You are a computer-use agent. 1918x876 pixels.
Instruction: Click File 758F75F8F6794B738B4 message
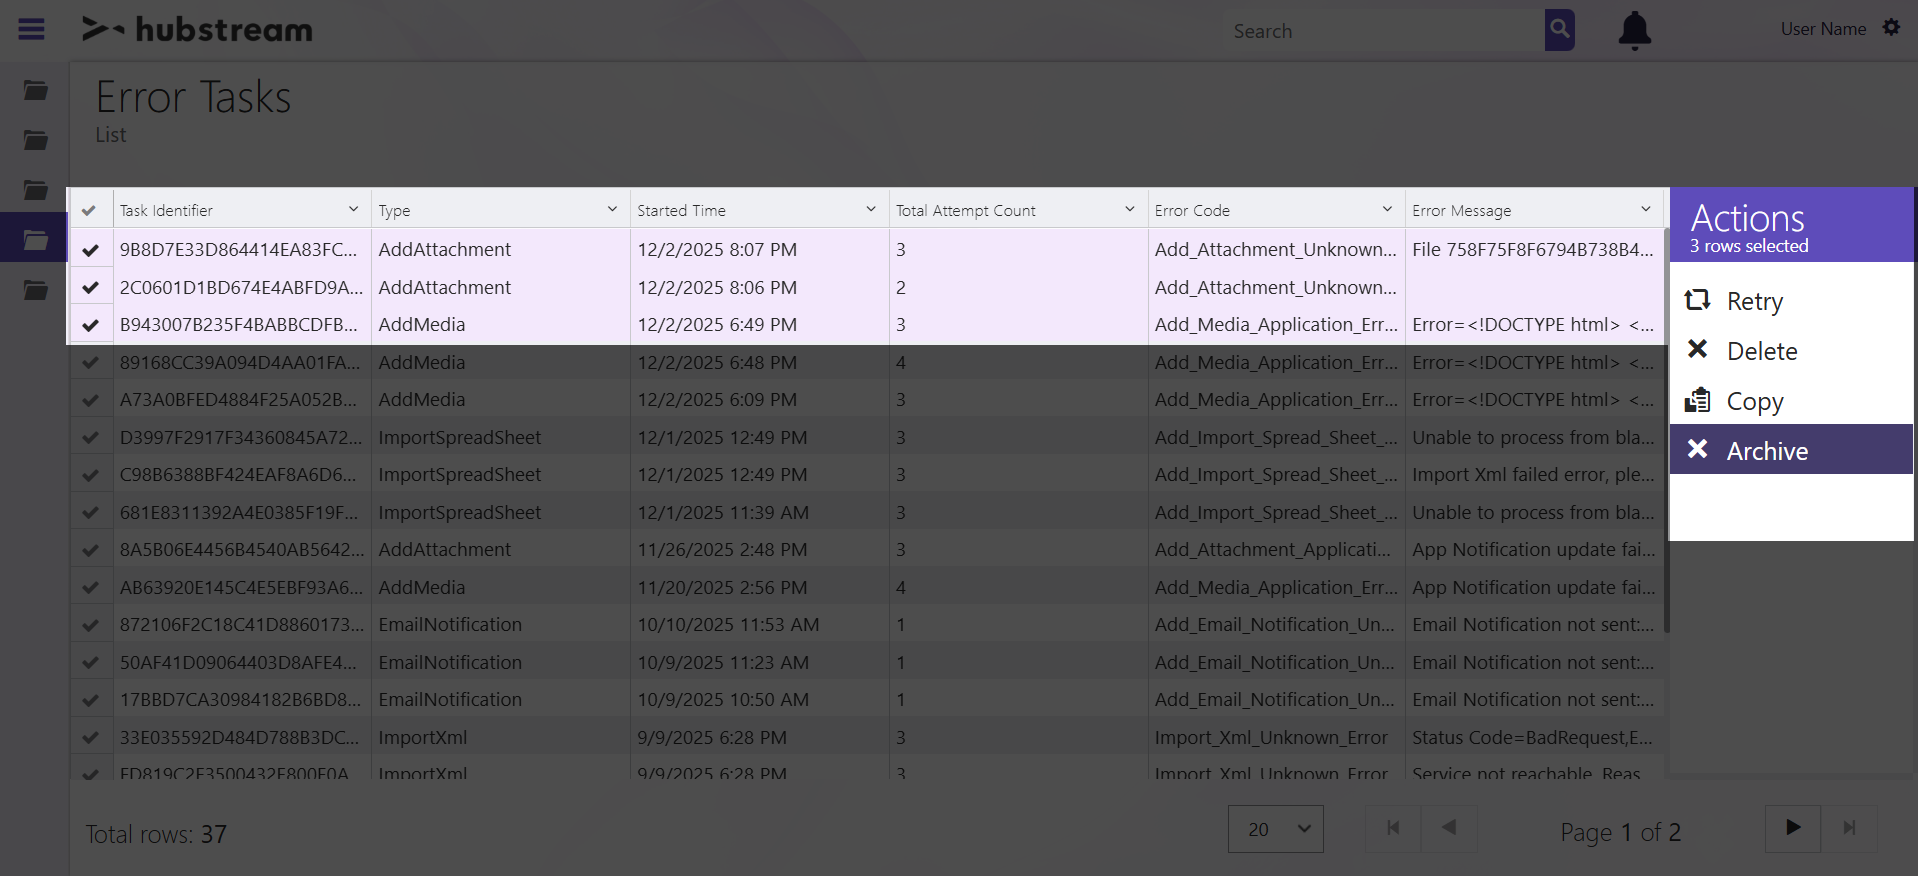click(x=1533, y=250)
